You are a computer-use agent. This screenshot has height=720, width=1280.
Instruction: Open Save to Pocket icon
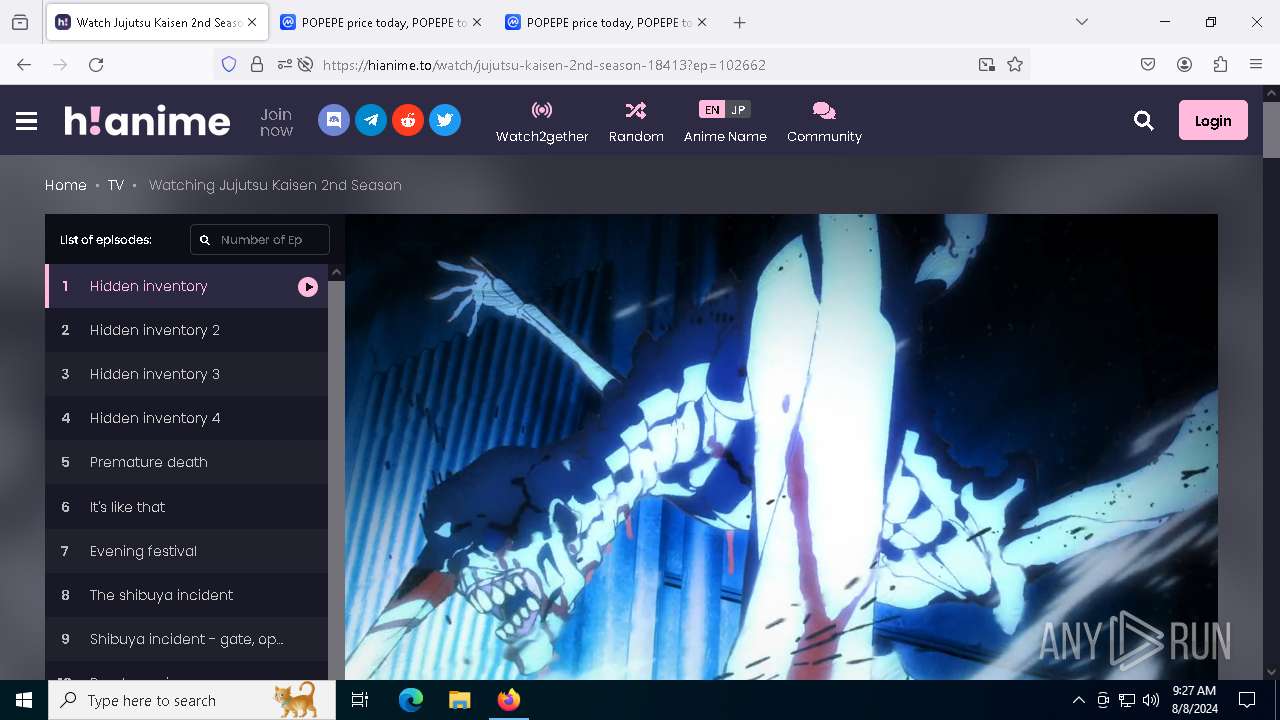(x=1148, y=64)
